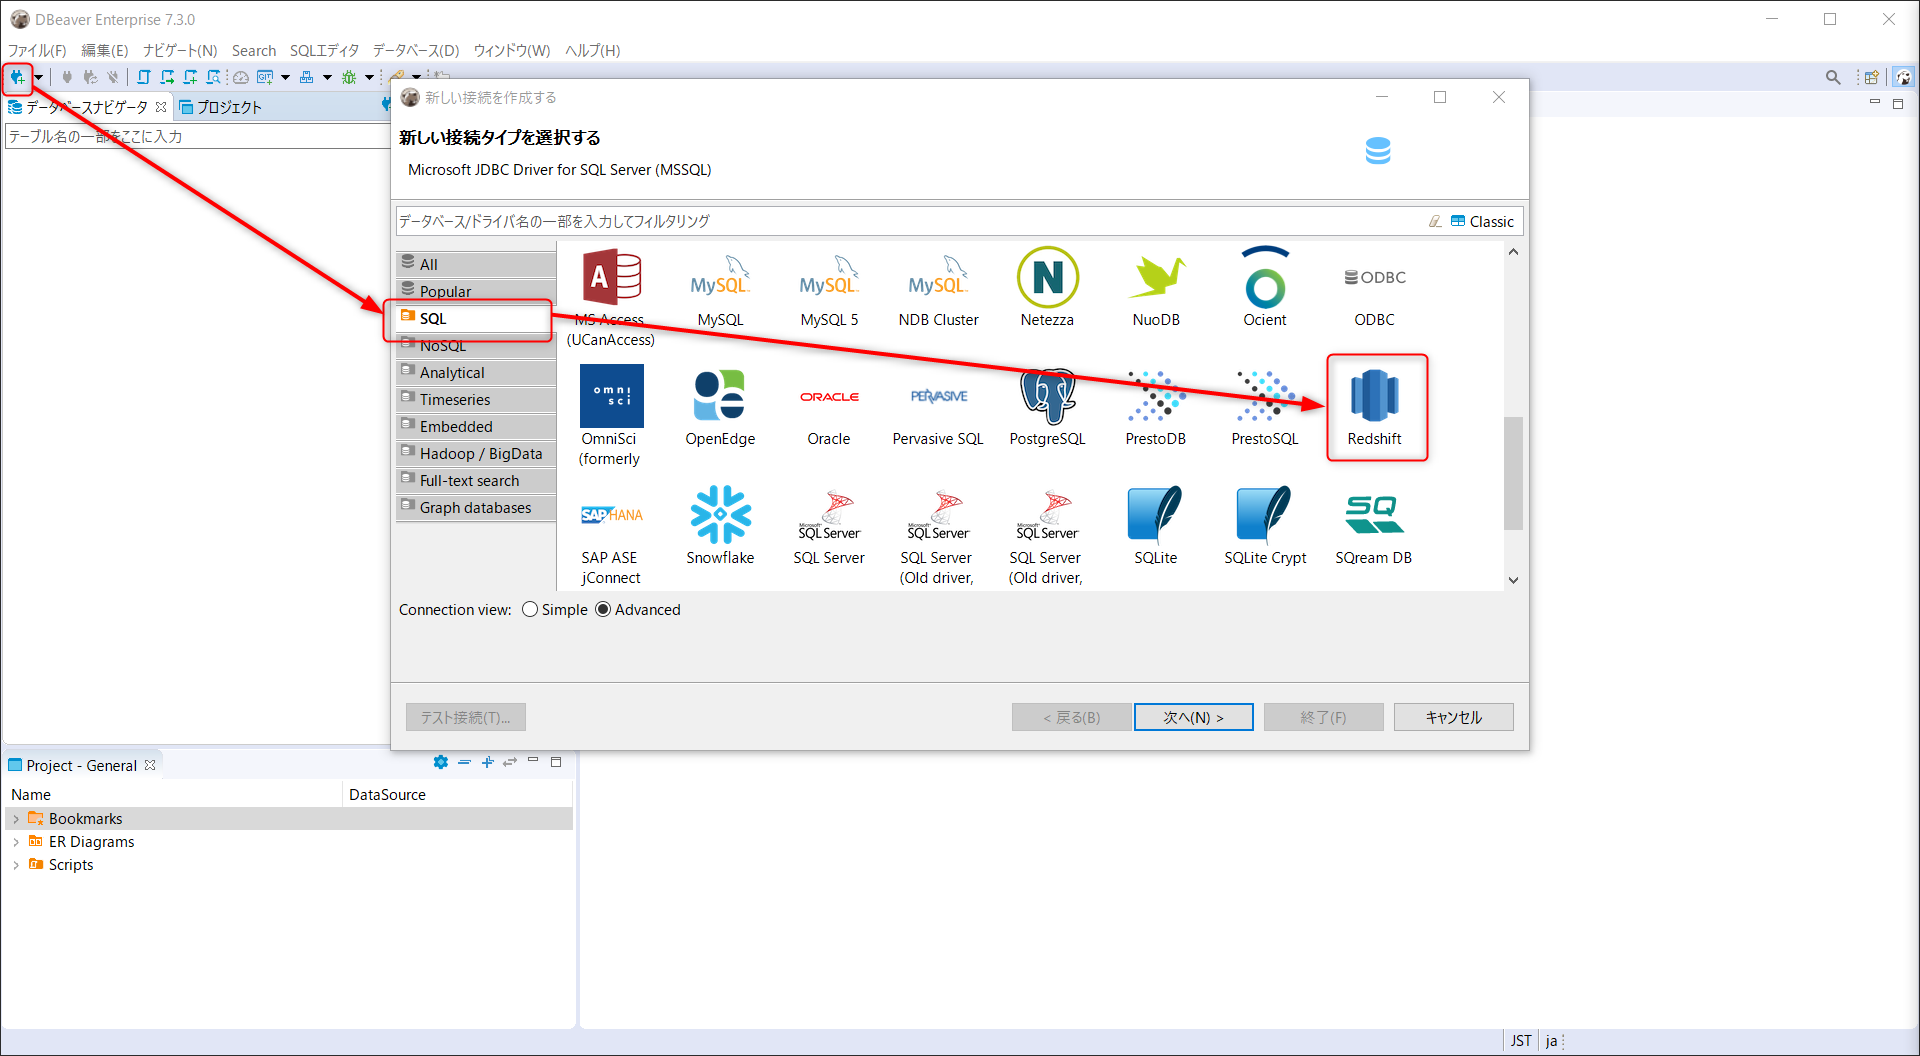The width and height of the screenshot is (1920, 1056).
Task: Click the Open Perspective toolbar icon
Action: pyautogui.click(x=1871, y=77)
